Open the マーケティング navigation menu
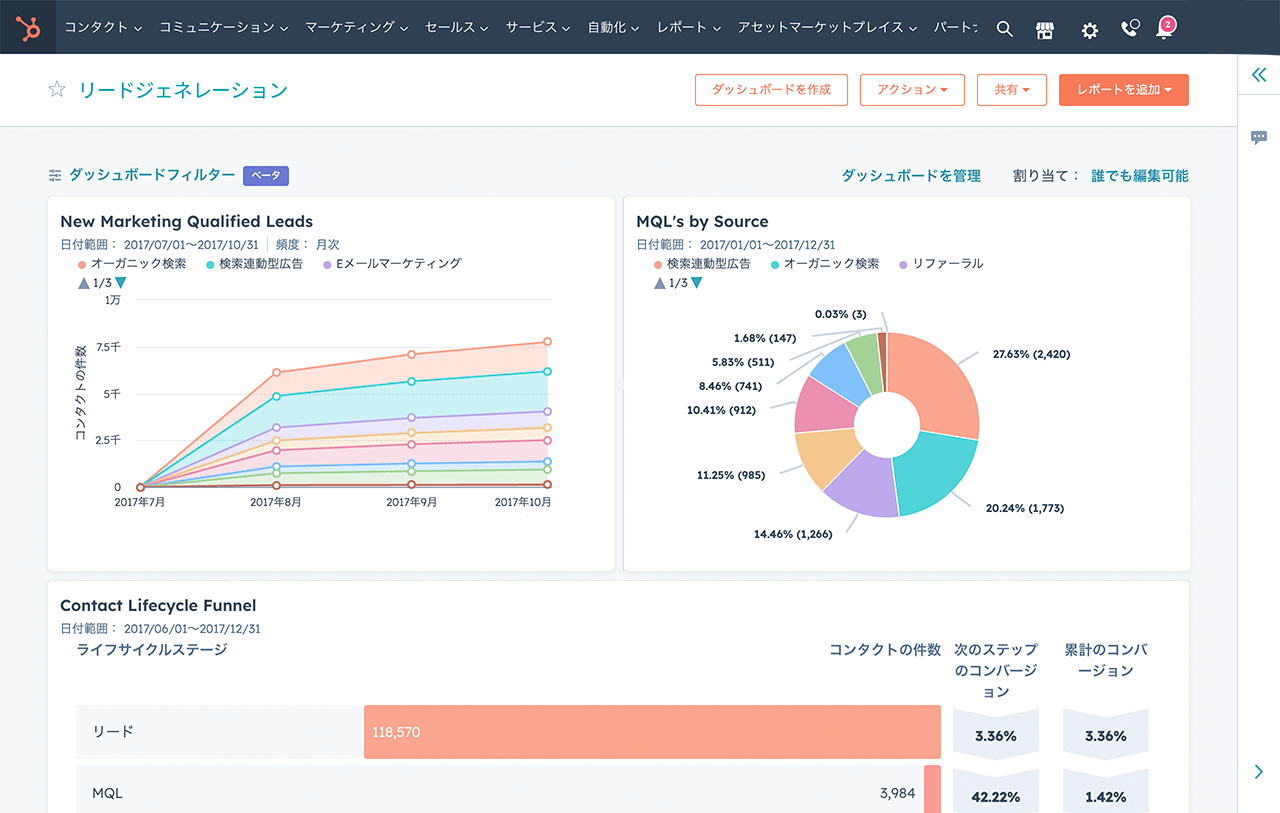This screenshot has height=813, width=1280. point(356,27)
